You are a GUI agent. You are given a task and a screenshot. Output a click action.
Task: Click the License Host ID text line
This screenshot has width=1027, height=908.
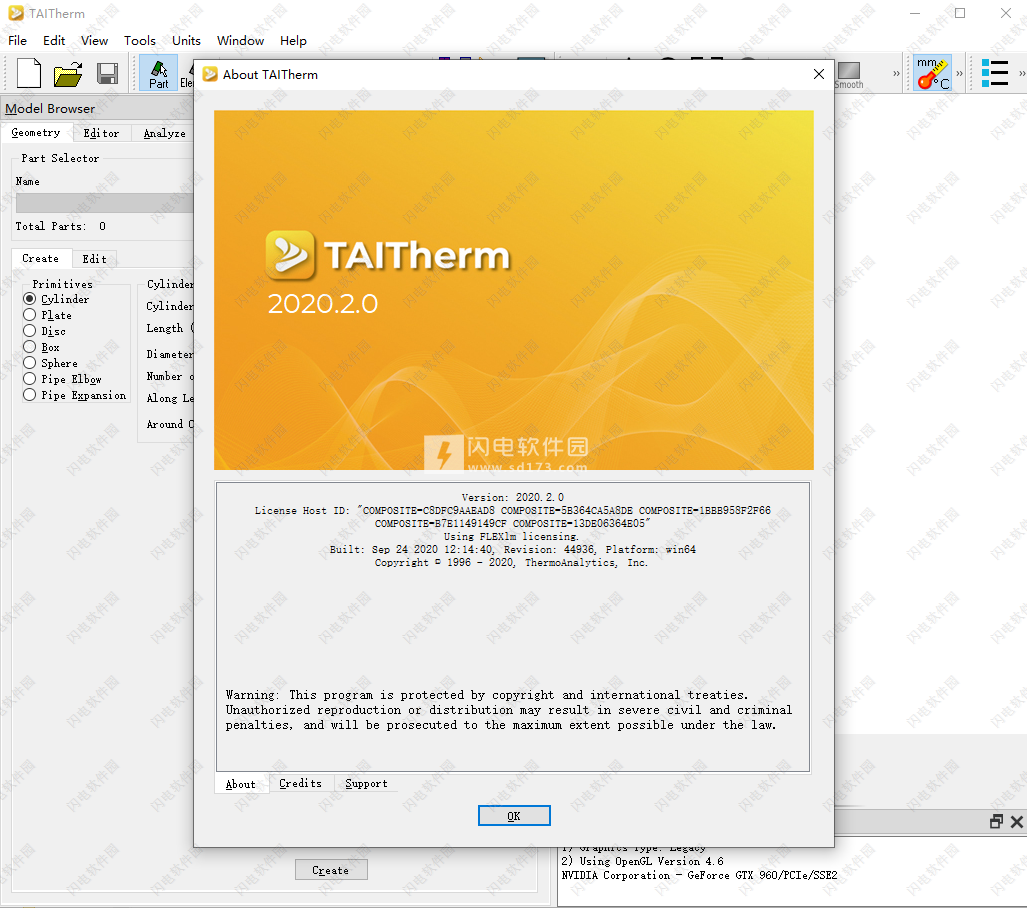point(513,517)
